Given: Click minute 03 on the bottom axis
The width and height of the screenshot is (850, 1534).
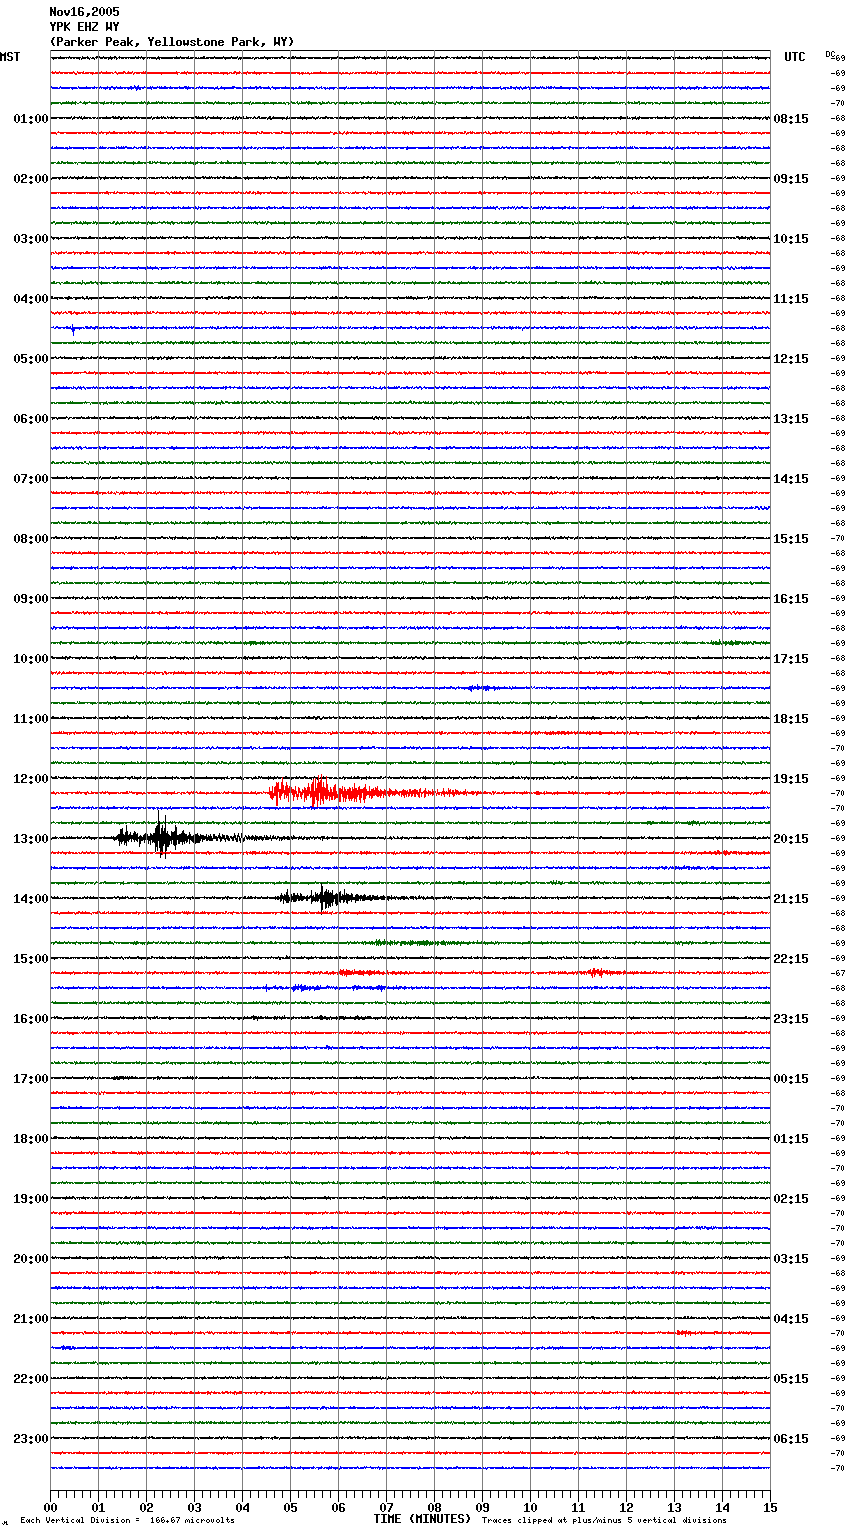Looking at the screenshot, I should (194, 1507).
